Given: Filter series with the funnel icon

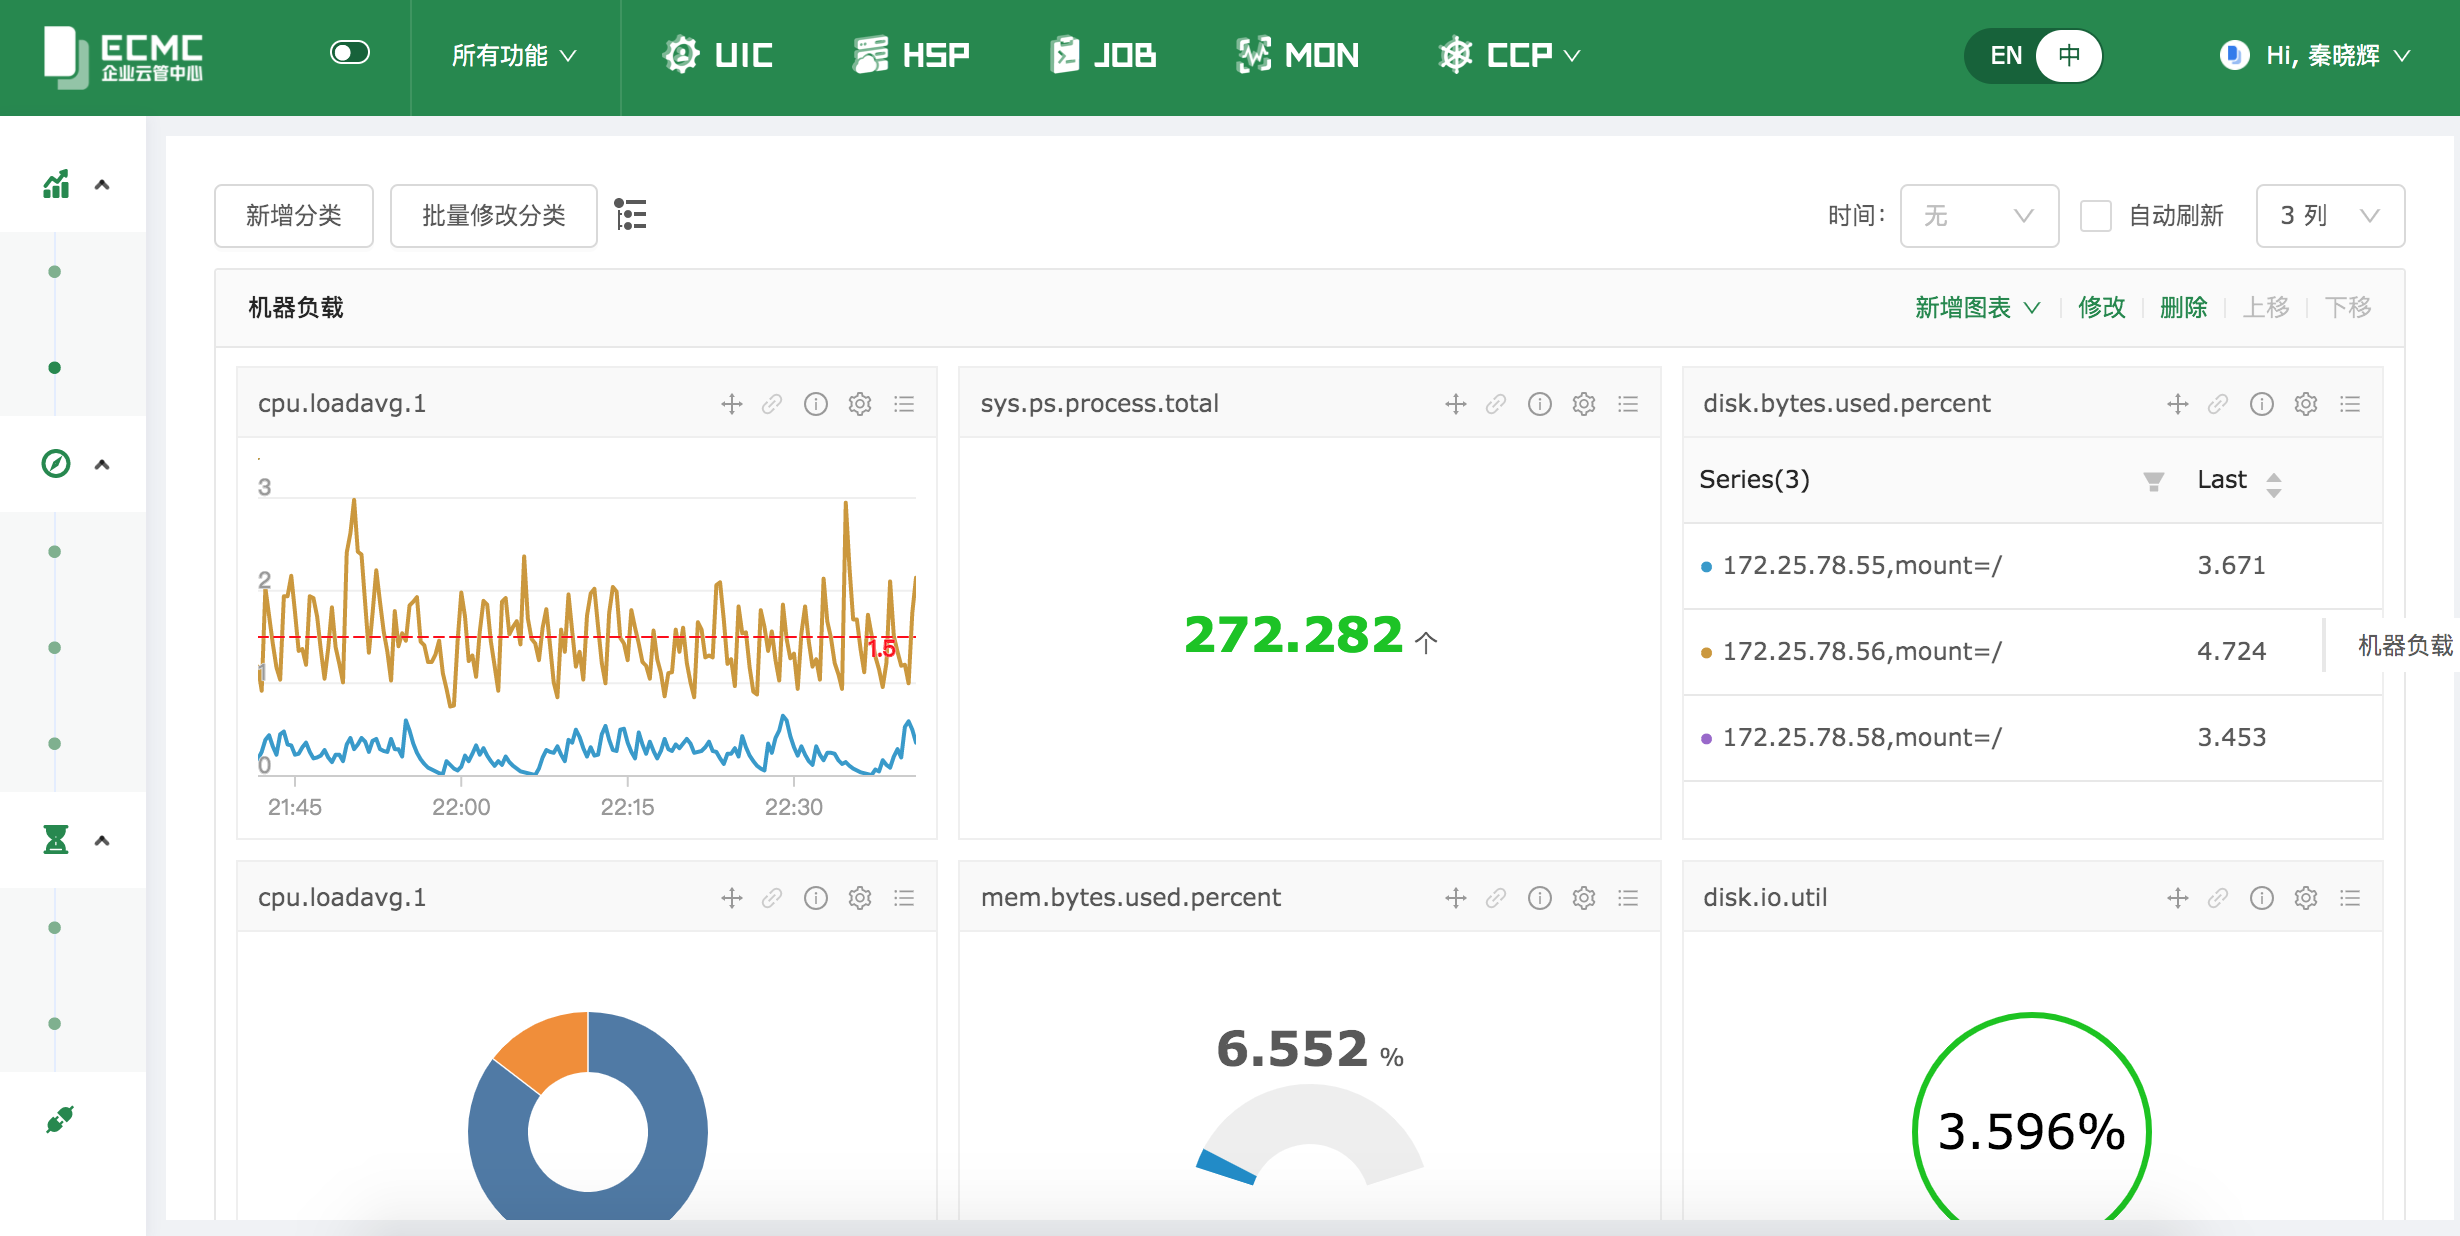Looking at the screenshot, I should (2153, 482).
